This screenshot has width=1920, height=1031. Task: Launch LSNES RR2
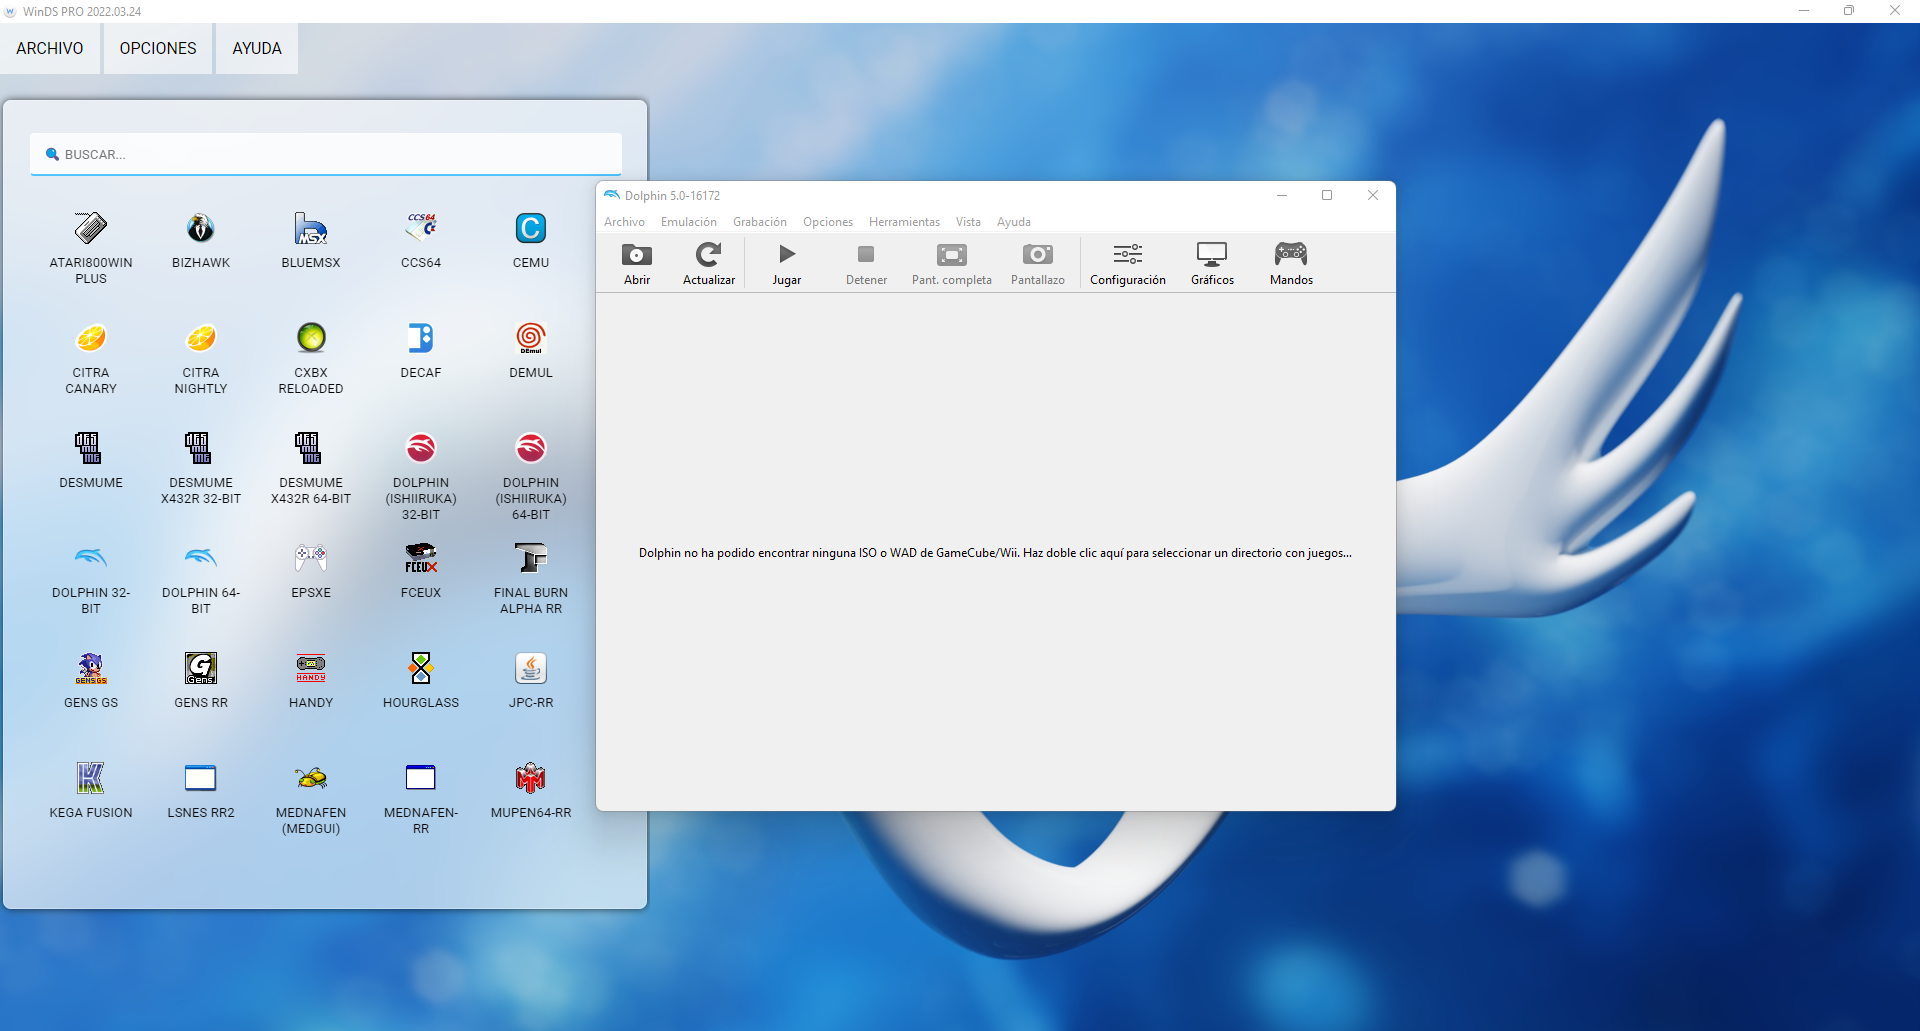pos(201,791)
